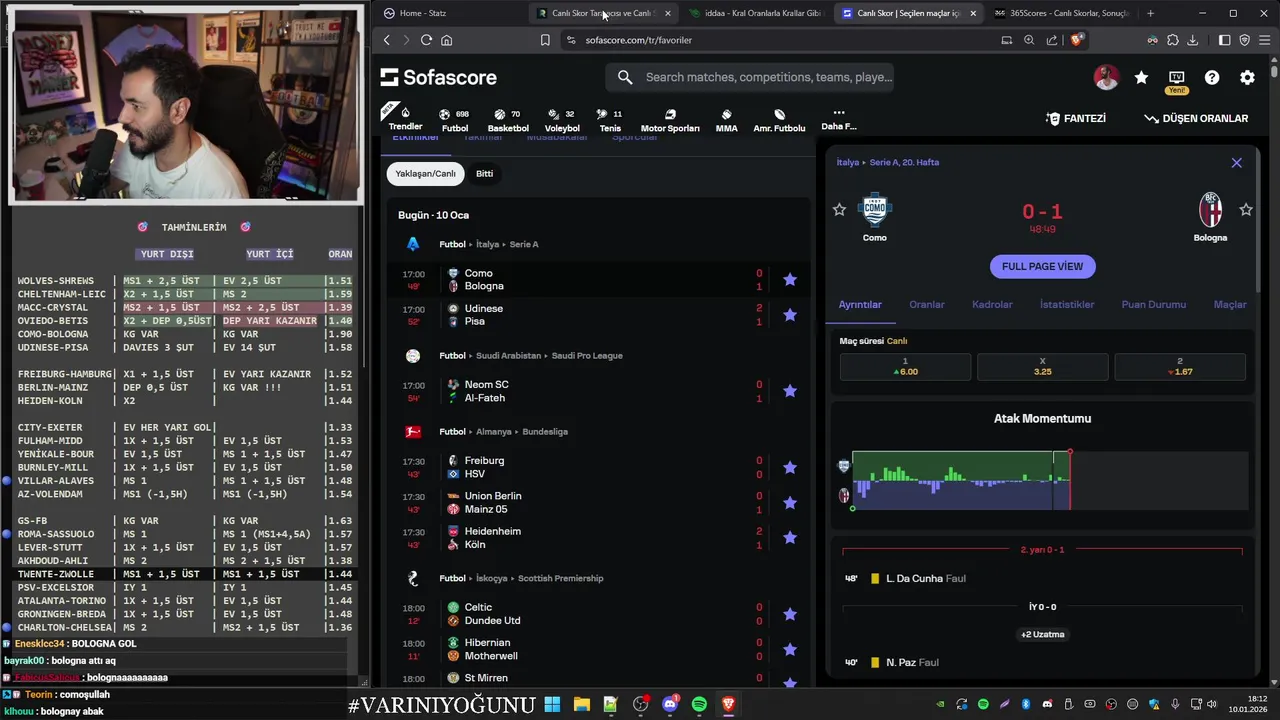The width and height of the screenshot is (1280, 720).
Task: Toggle favorite star for Freiburg vs HSV
Action: click(790, 467)
